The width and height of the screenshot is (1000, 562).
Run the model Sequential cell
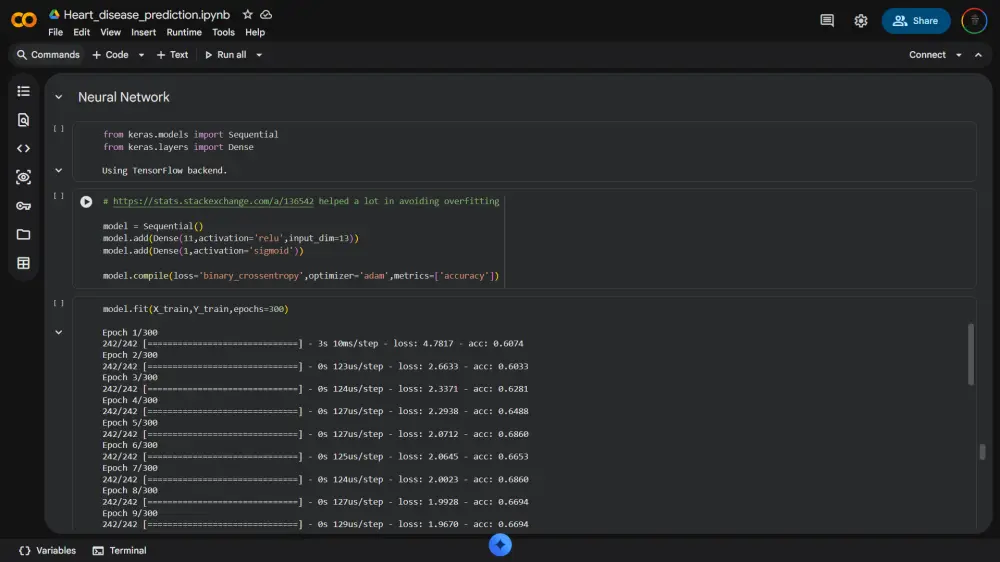(86, 202)
